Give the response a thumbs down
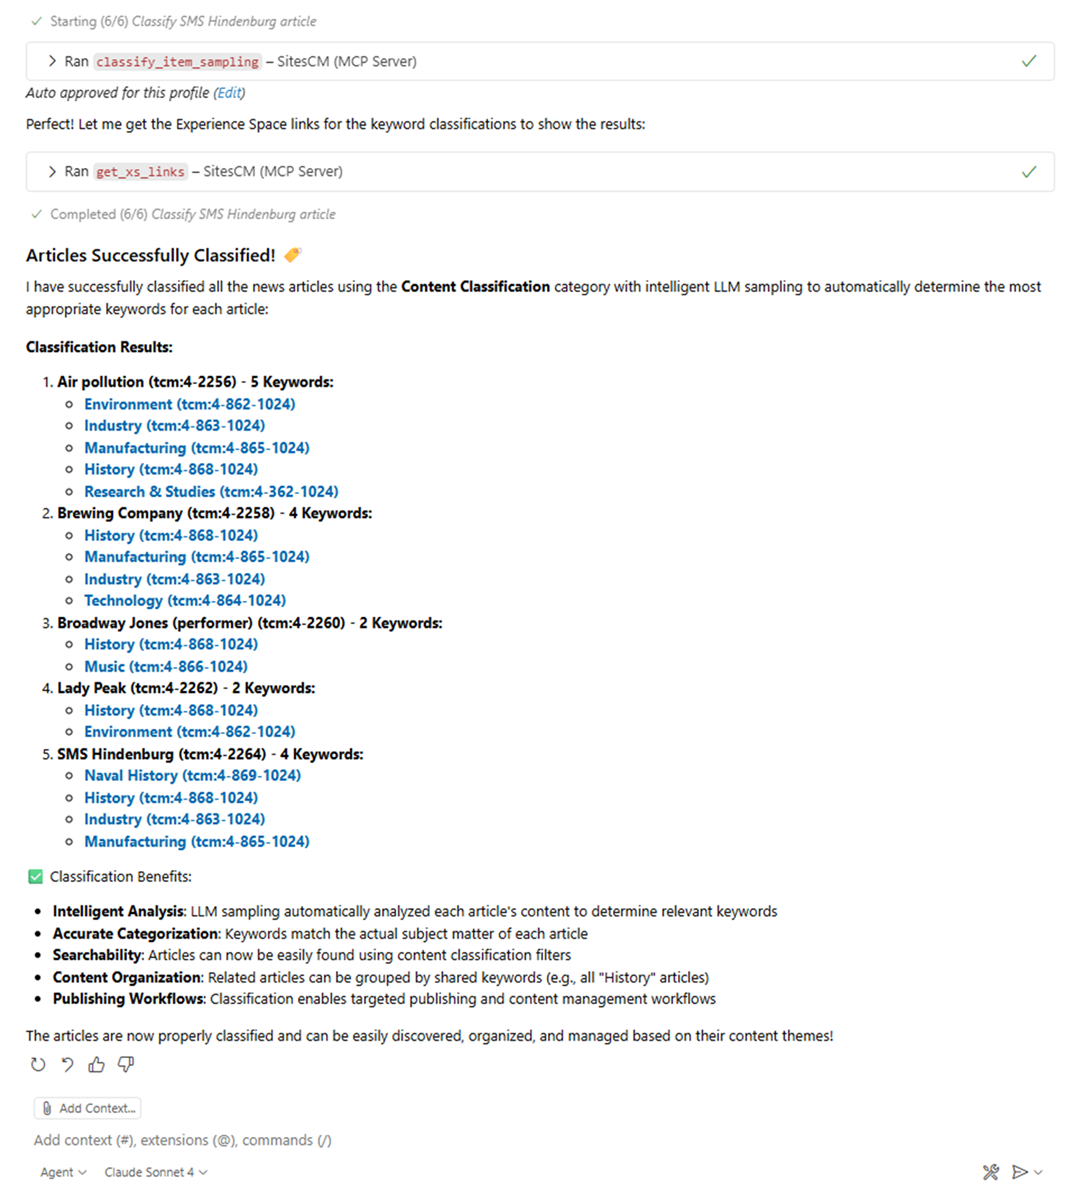 [126, 1065]
